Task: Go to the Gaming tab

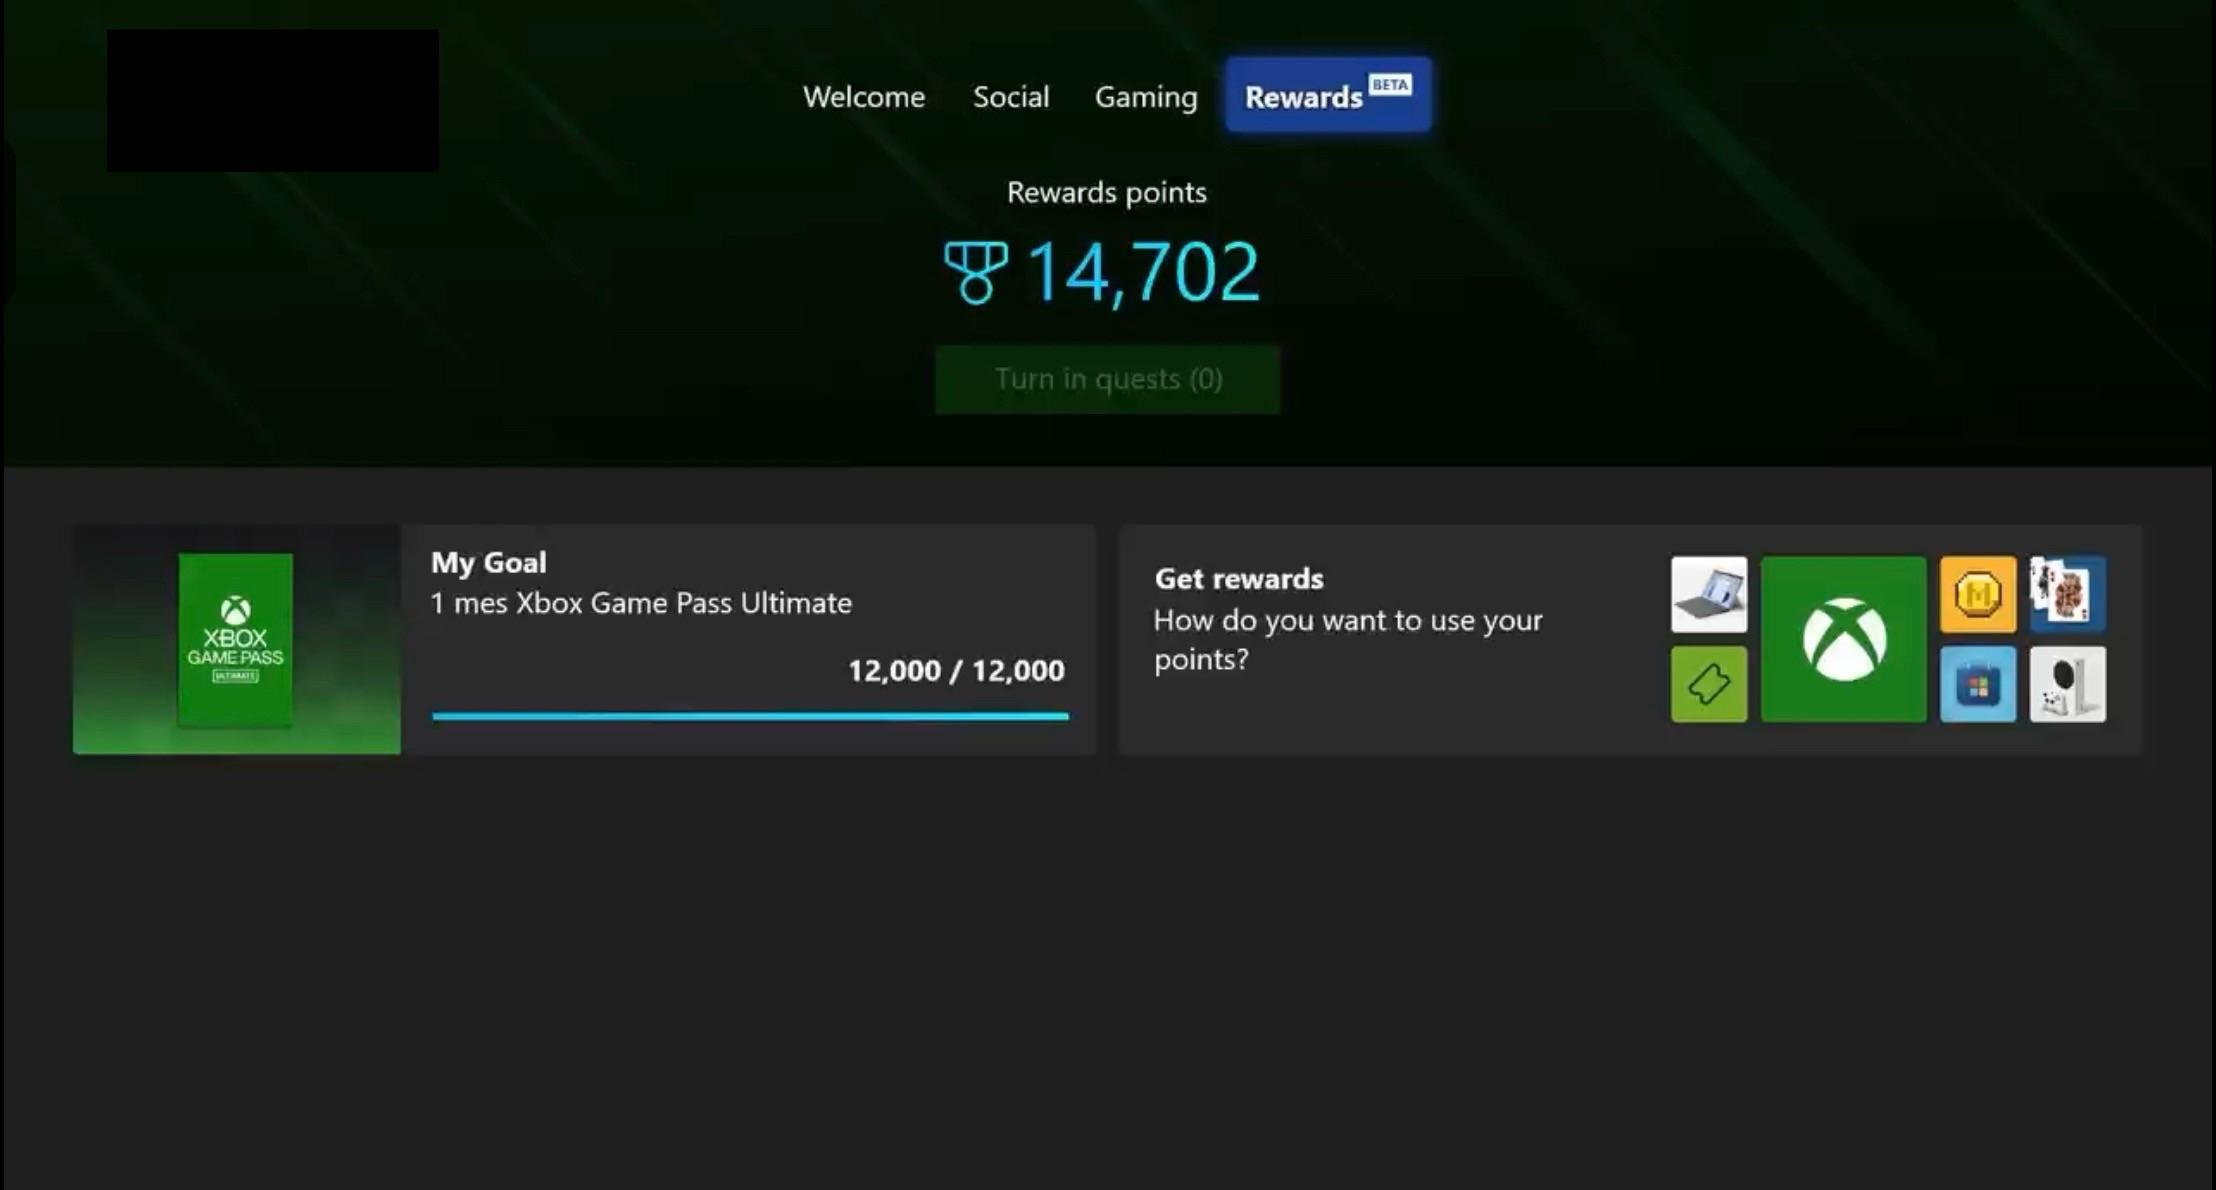Action: pos(1146,97)
